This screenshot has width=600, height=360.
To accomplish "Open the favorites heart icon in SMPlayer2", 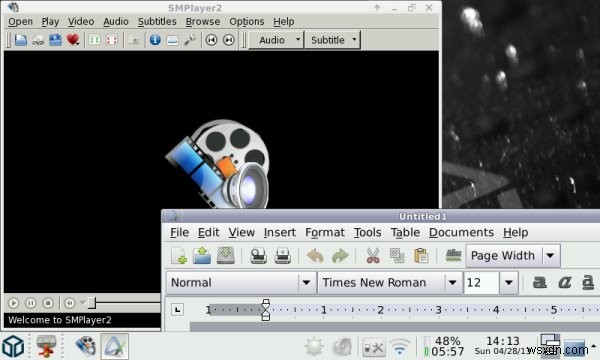I will point(73,40).
